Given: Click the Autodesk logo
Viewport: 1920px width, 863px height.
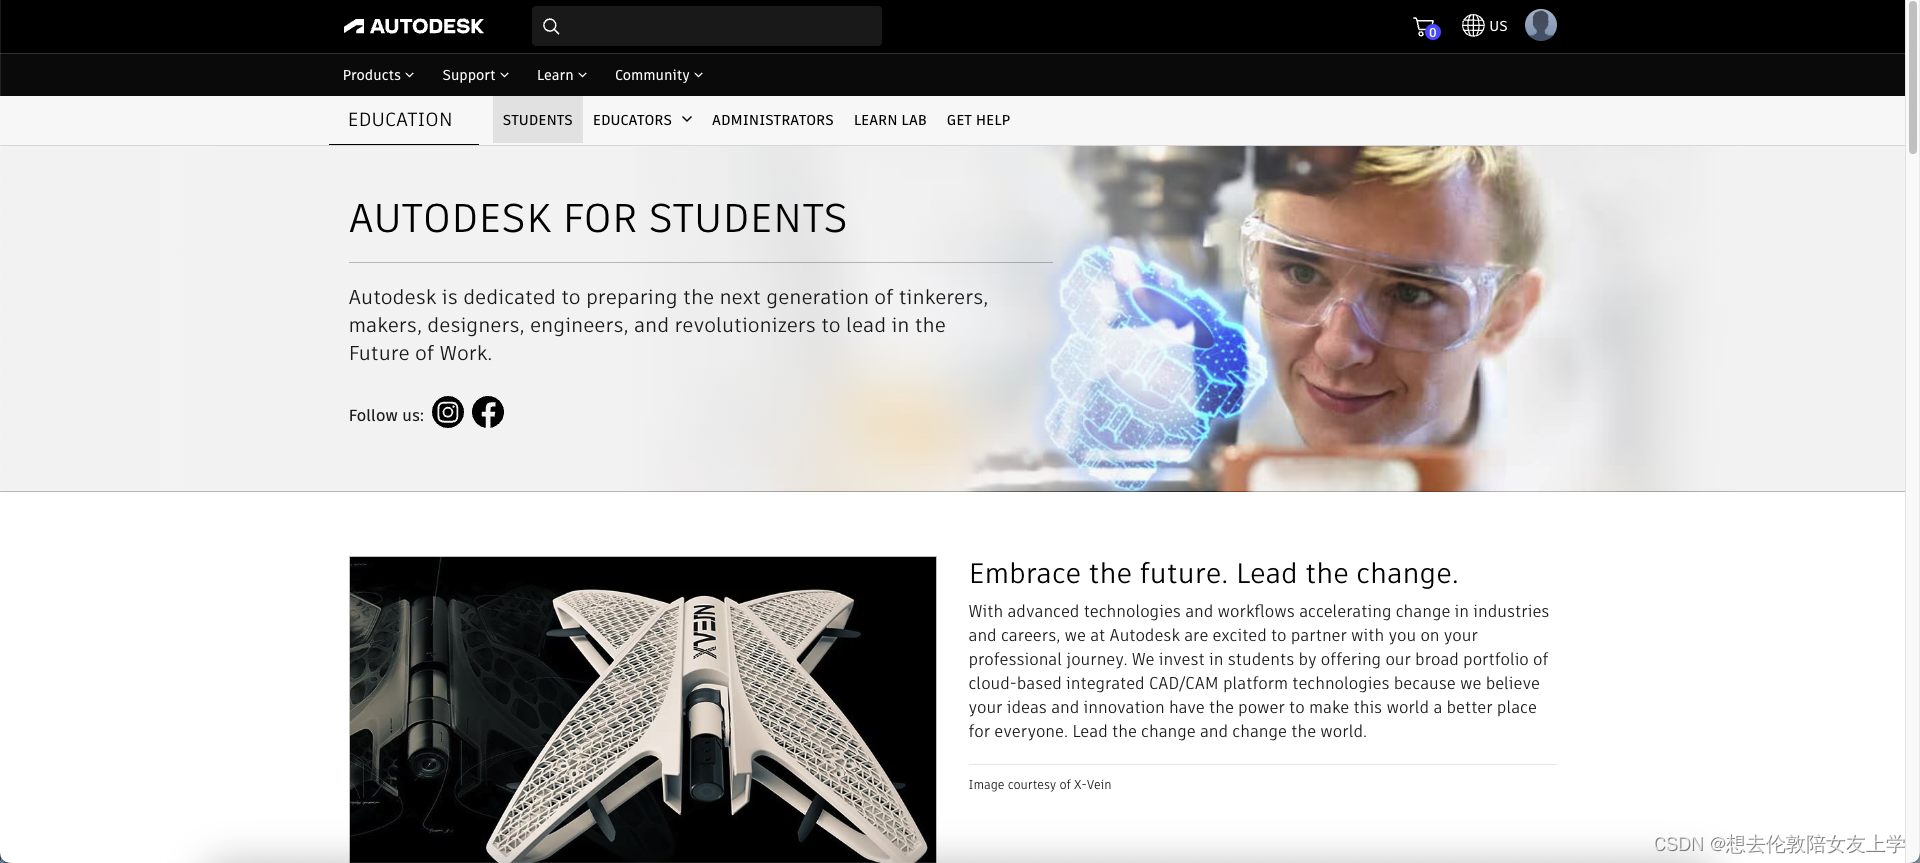Looking at the screenshot, I should pos(413,26).
